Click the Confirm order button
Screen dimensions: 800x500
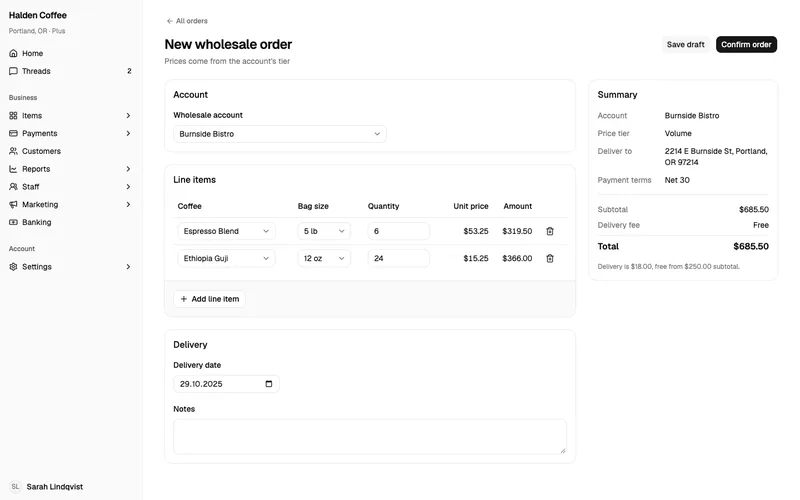[x=746, y=44]
